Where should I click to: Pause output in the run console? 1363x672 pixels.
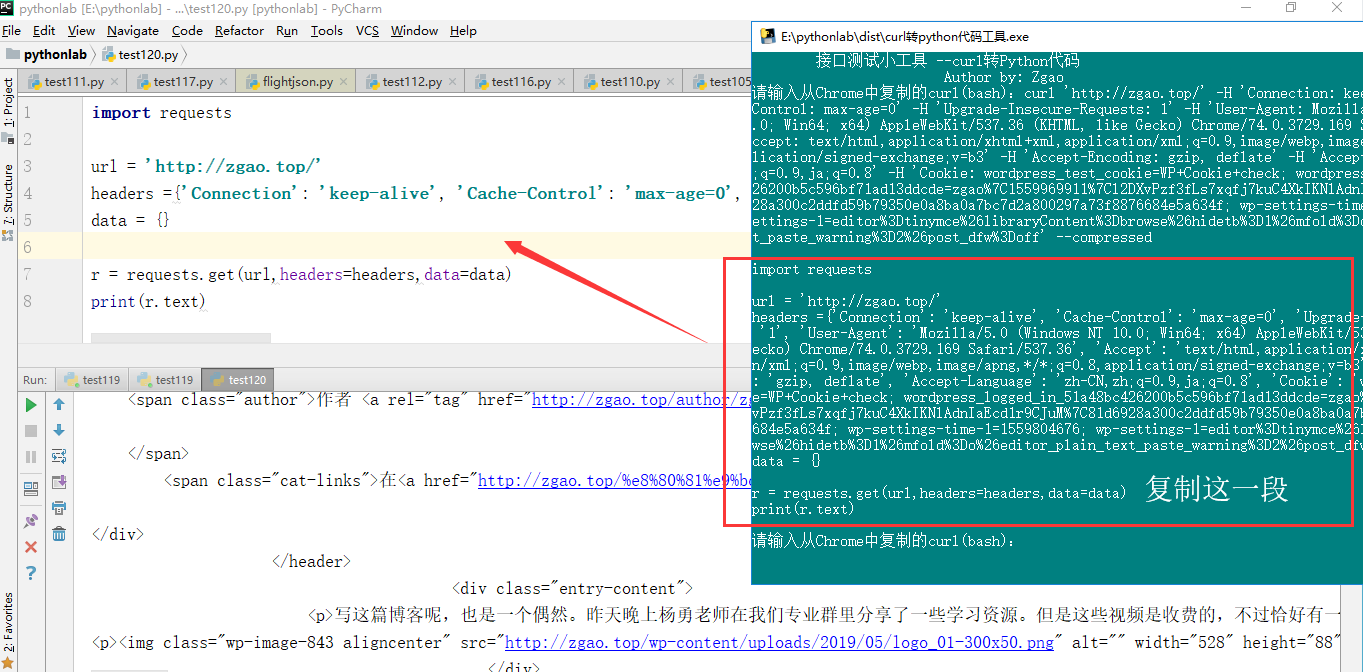[x=30, y=459]
